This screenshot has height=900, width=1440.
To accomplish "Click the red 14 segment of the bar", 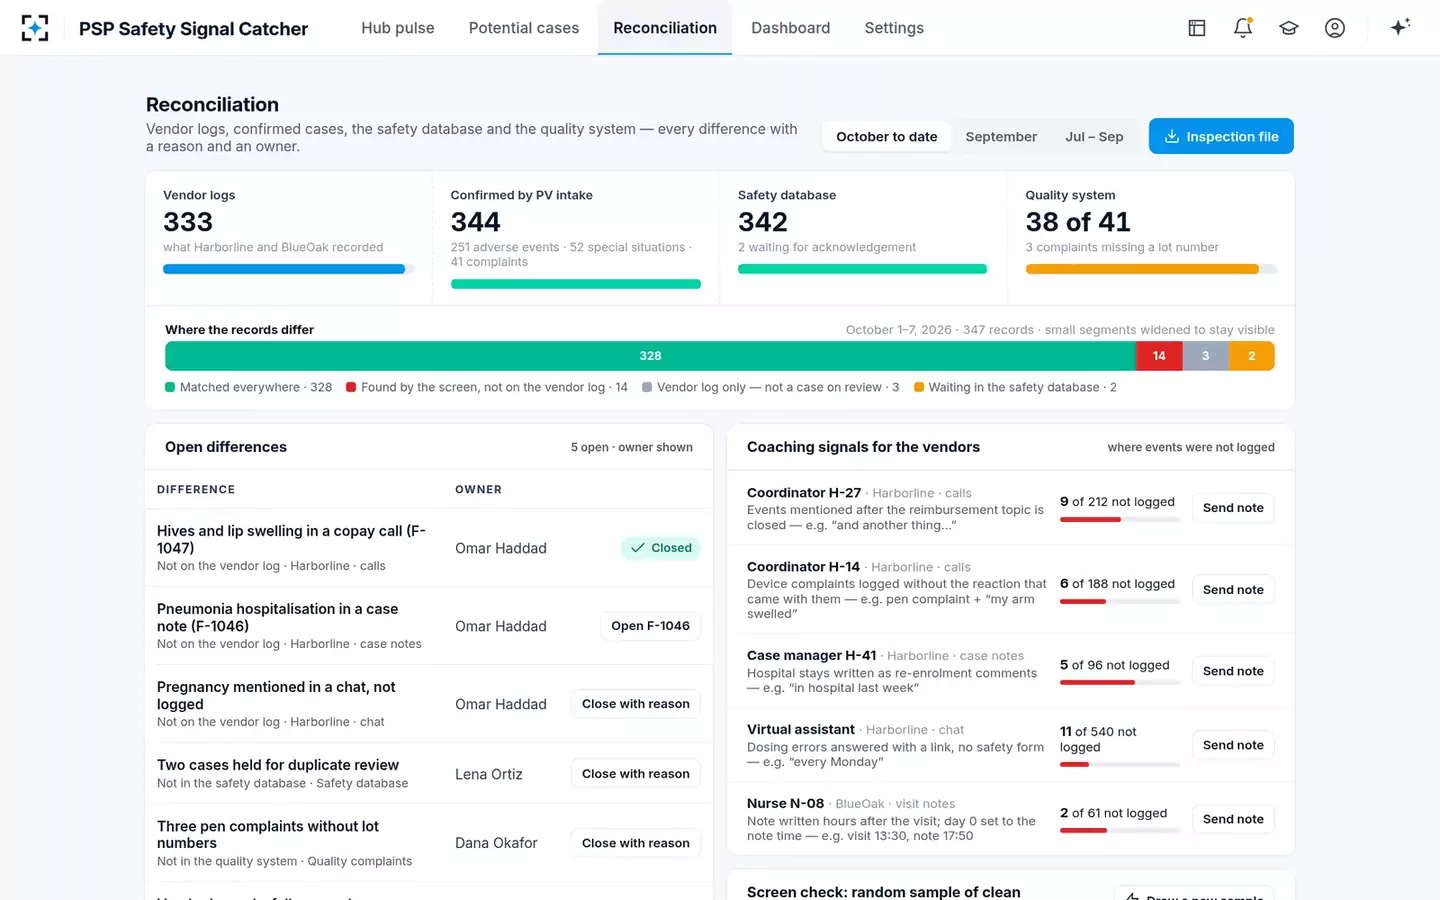I will [1159, 356].
